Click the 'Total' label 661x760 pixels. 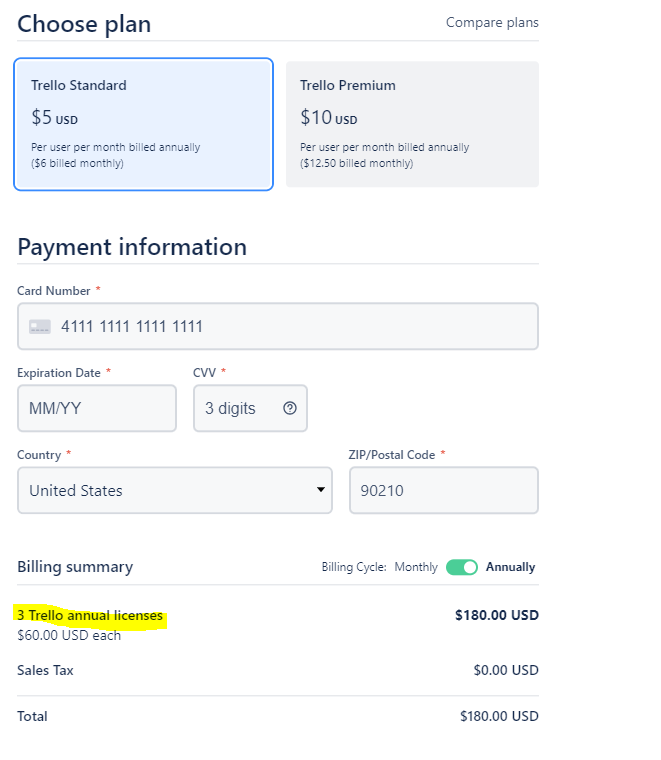tap(32, 716)
